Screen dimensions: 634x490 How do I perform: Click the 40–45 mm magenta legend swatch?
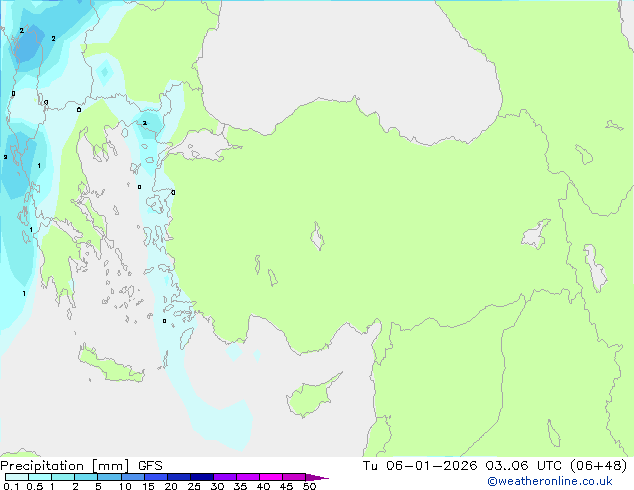click(271, 477)
